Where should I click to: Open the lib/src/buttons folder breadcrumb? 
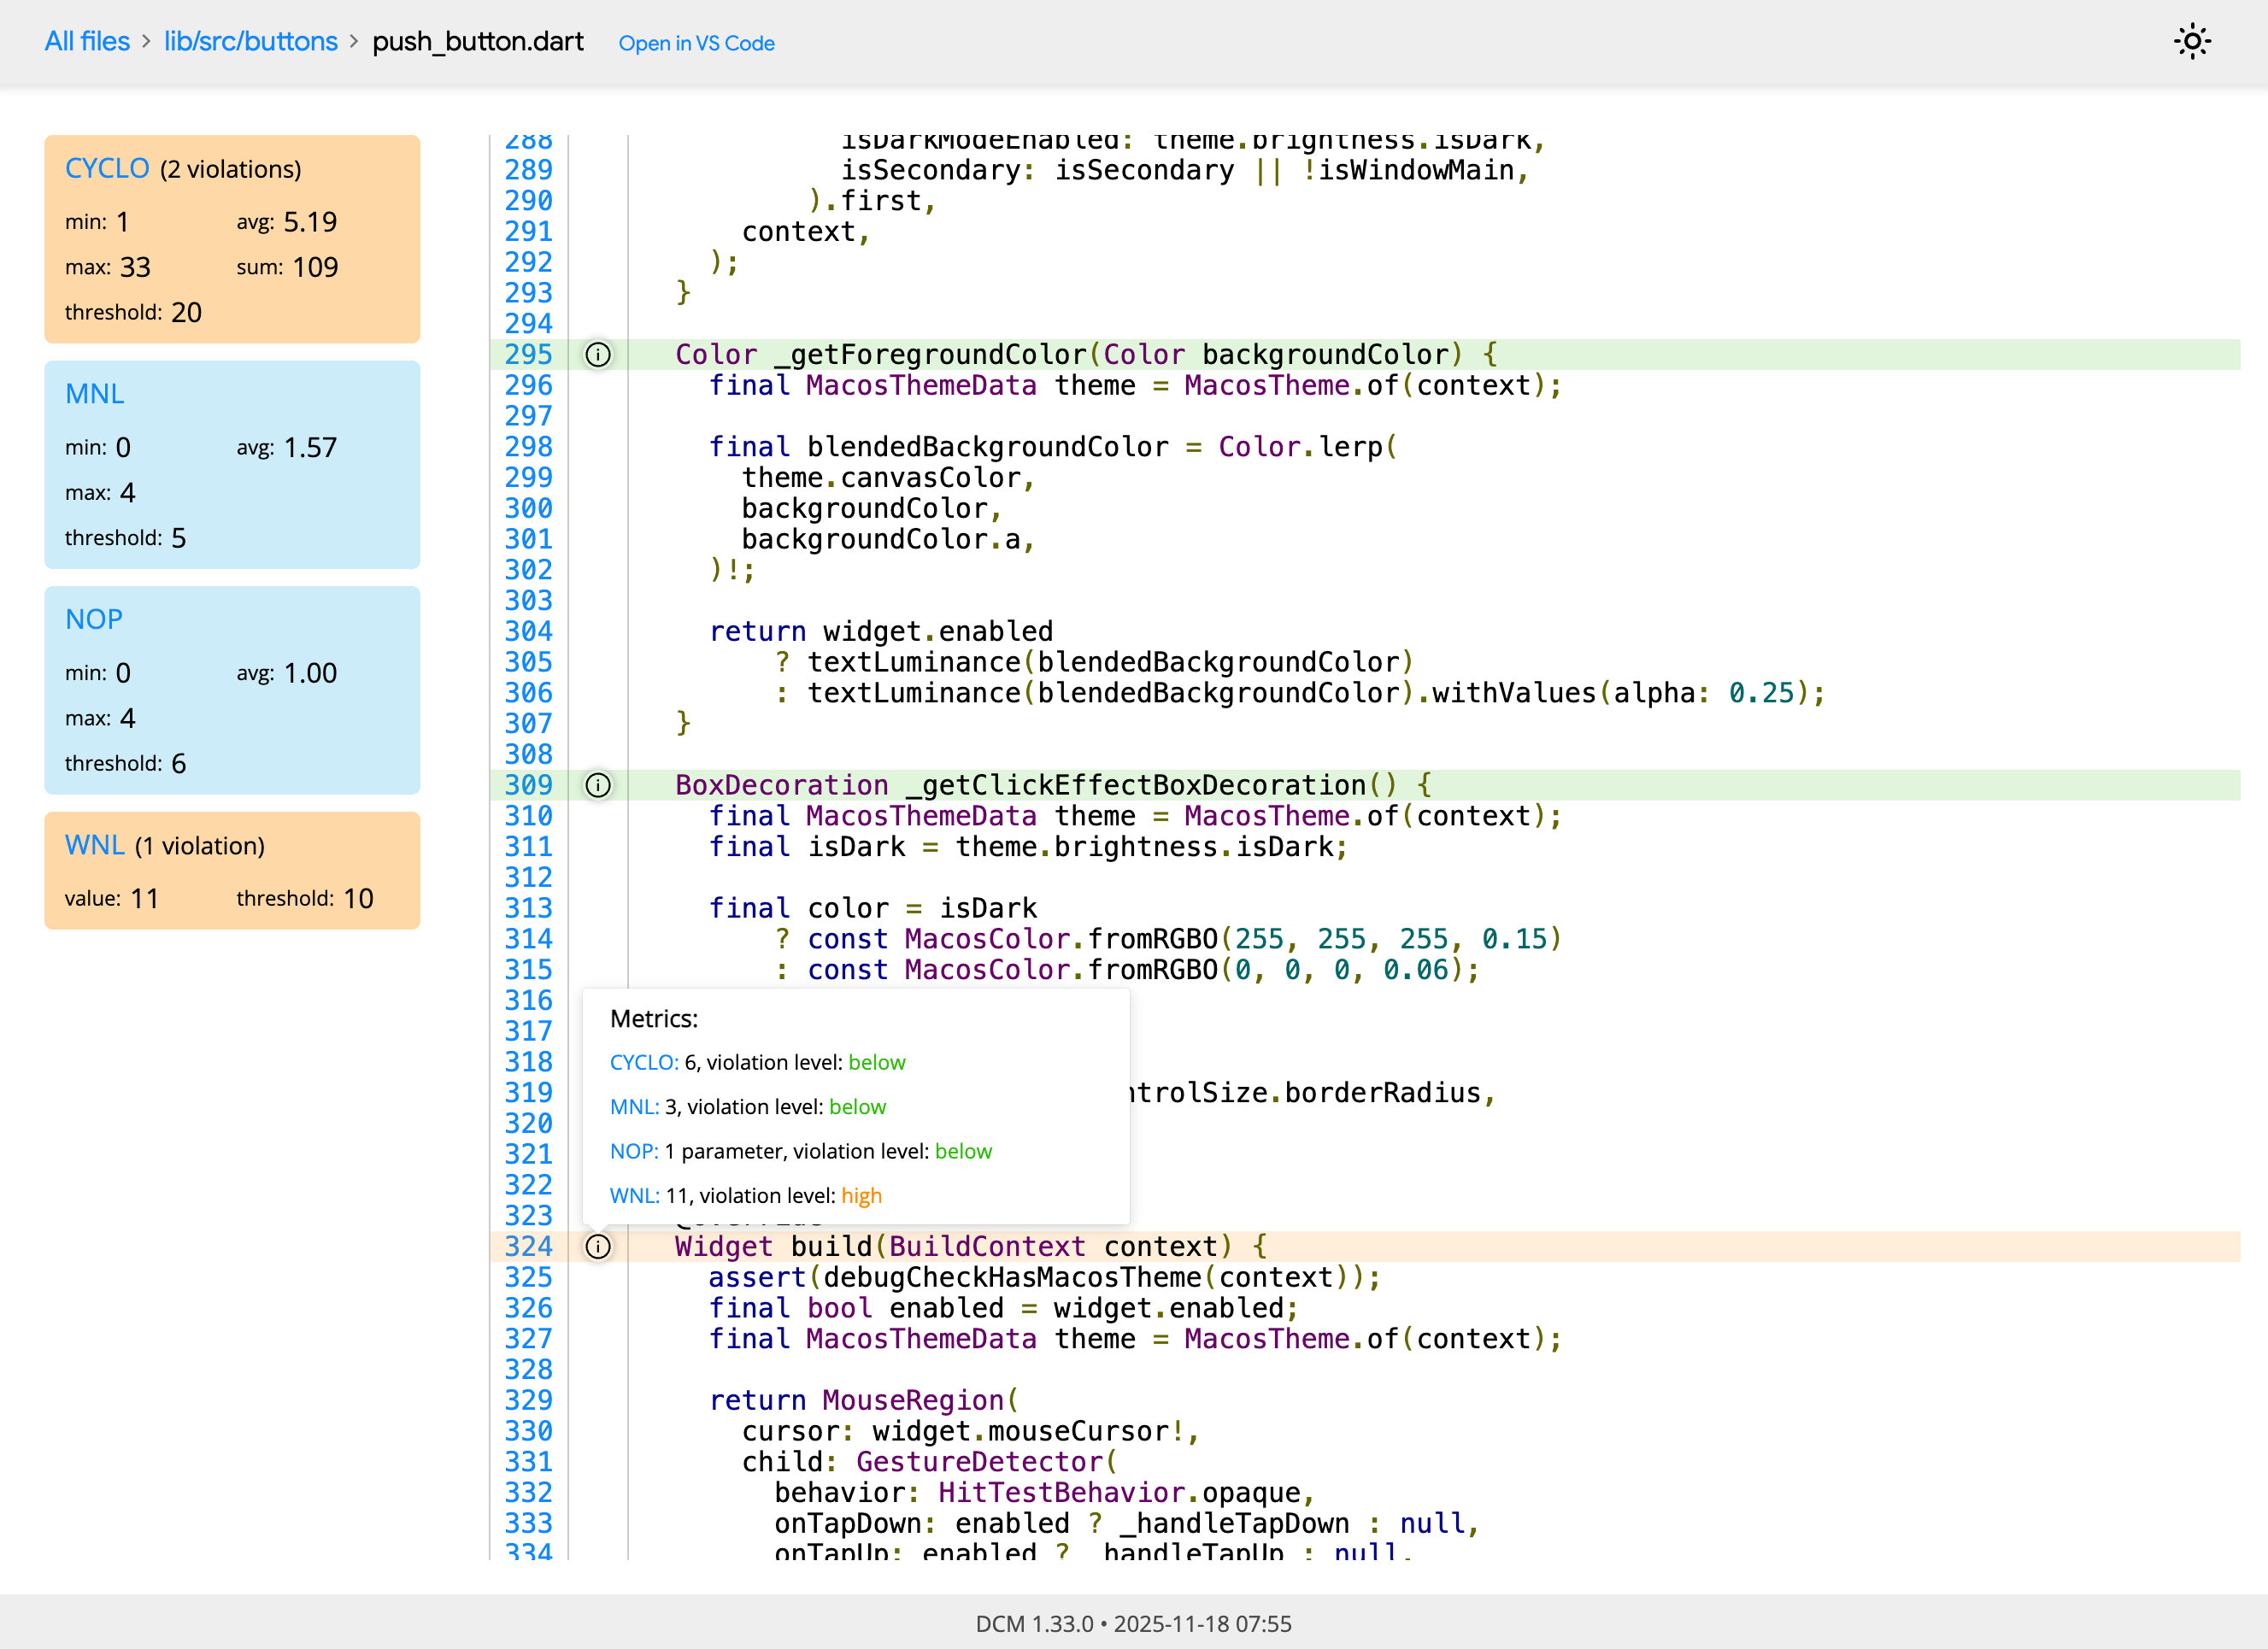tap(251, 41)
